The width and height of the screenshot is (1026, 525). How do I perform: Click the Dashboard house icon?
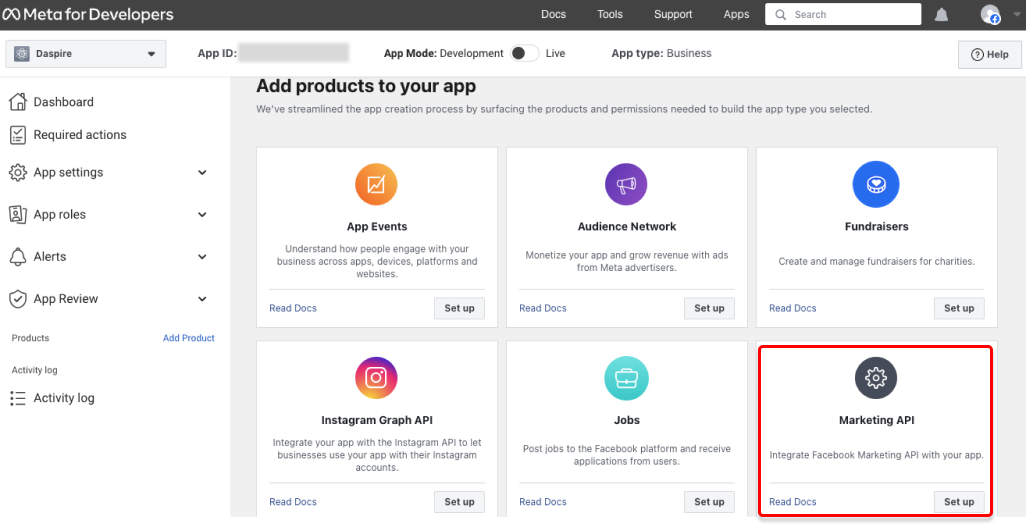[x=18, y=101]
